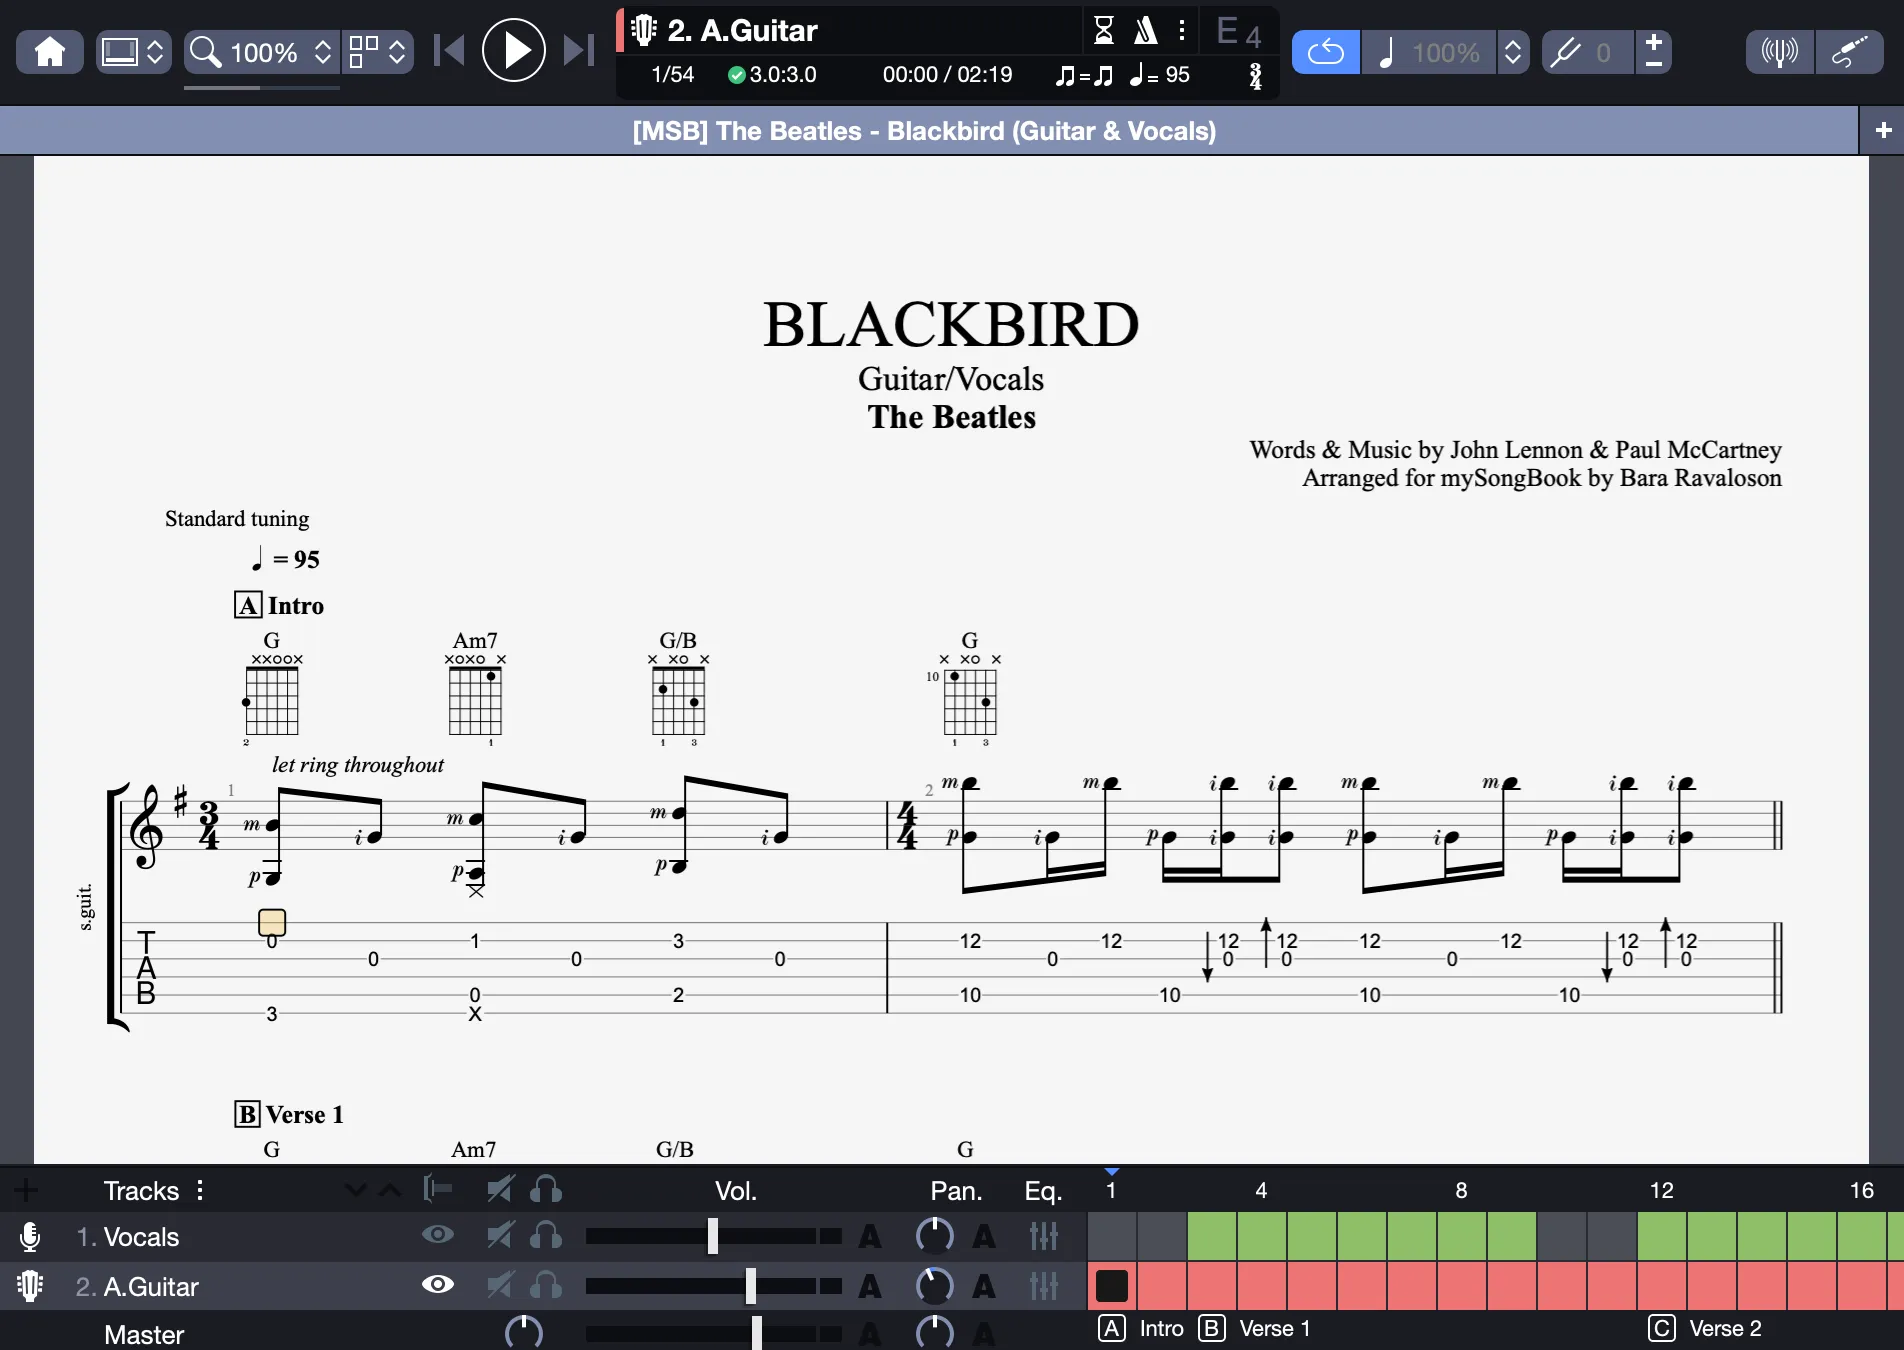Jump to Verse 2 section in timeline
1904x1350 pixels.
1706,1329
